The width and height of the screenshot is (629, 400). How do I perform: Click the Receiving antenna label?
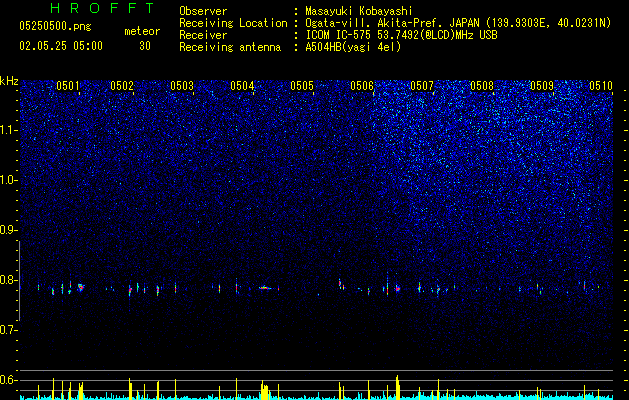pyautogui.click(x=230, y=47)
